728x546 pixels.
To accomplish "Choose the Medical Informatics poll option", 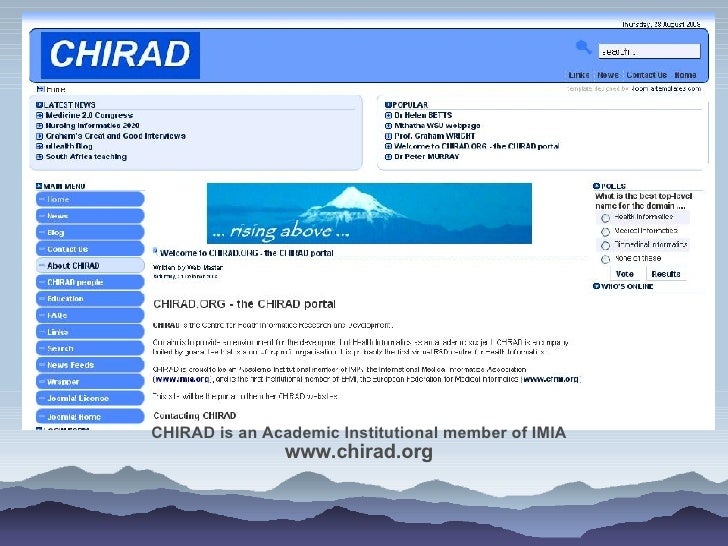I will pyautogui.click(x=605, y=232).
